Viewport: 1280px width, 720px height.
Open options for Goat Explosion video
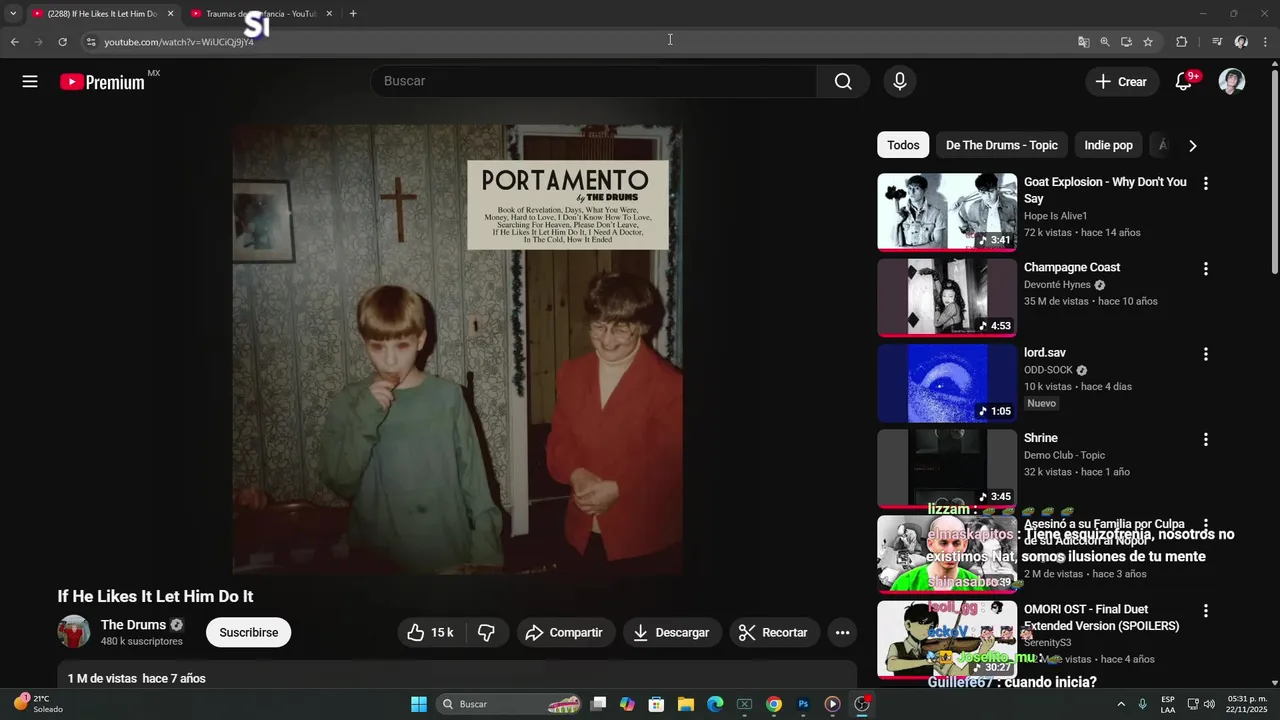[x=1206, y=183]
